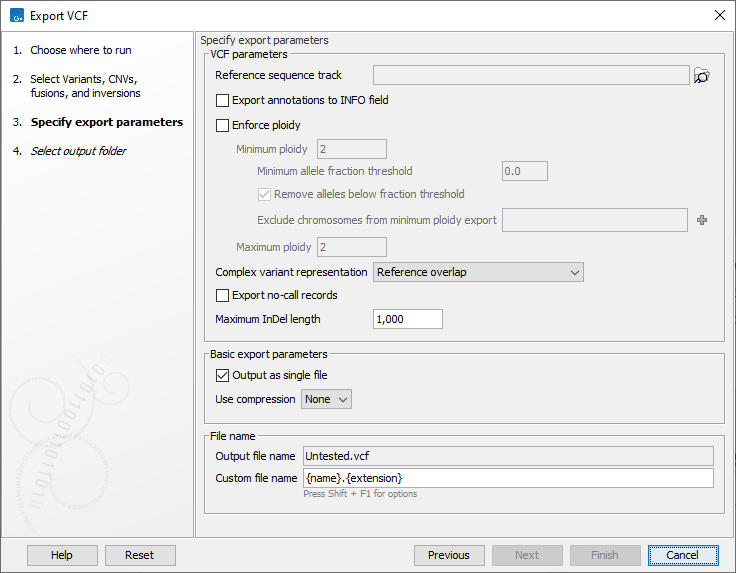Click the Previous button
Viewport: 736px width, 573px height.
[448, 555]
